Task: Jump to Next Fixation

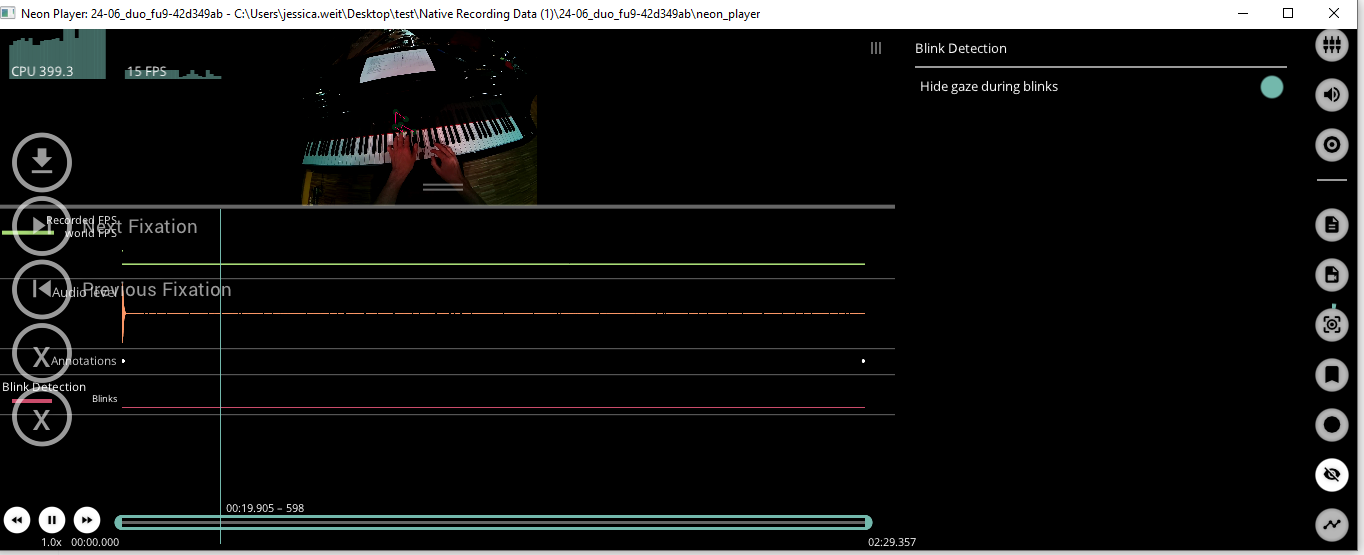Action: [x=42, y=226]
